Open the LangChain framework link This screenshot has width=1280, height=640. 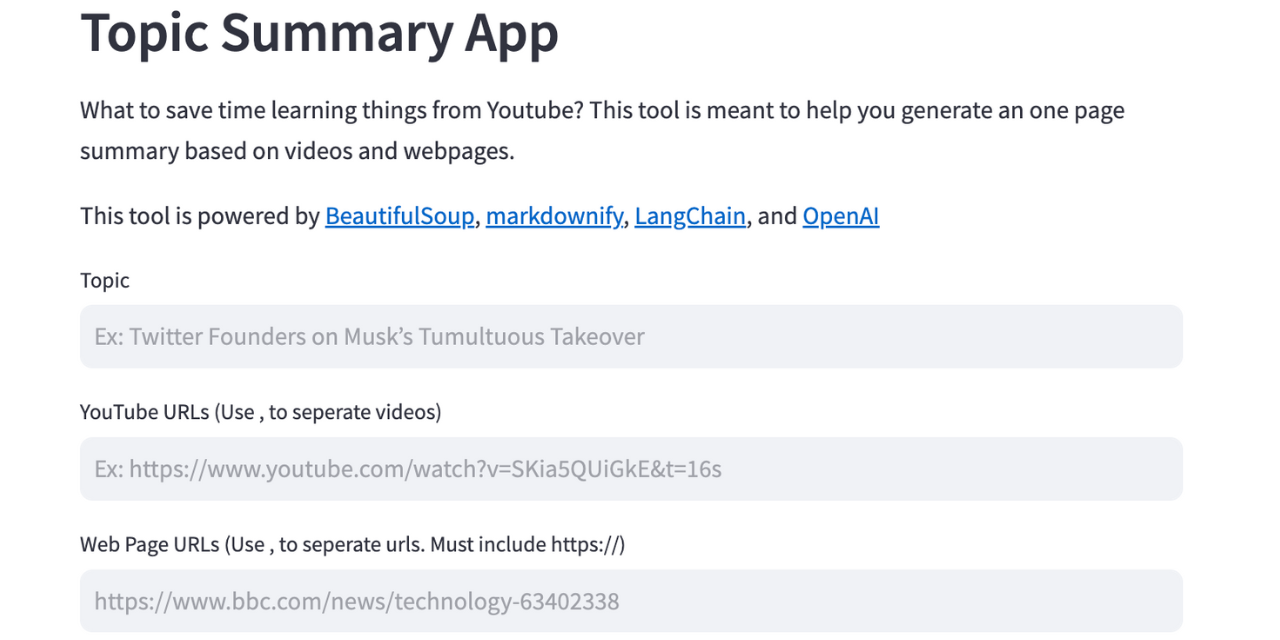coord(690,216)
